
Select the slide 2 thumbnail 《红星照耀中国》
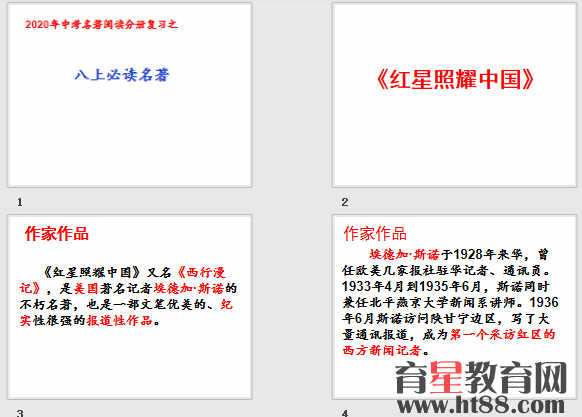[x=454, y=95]
